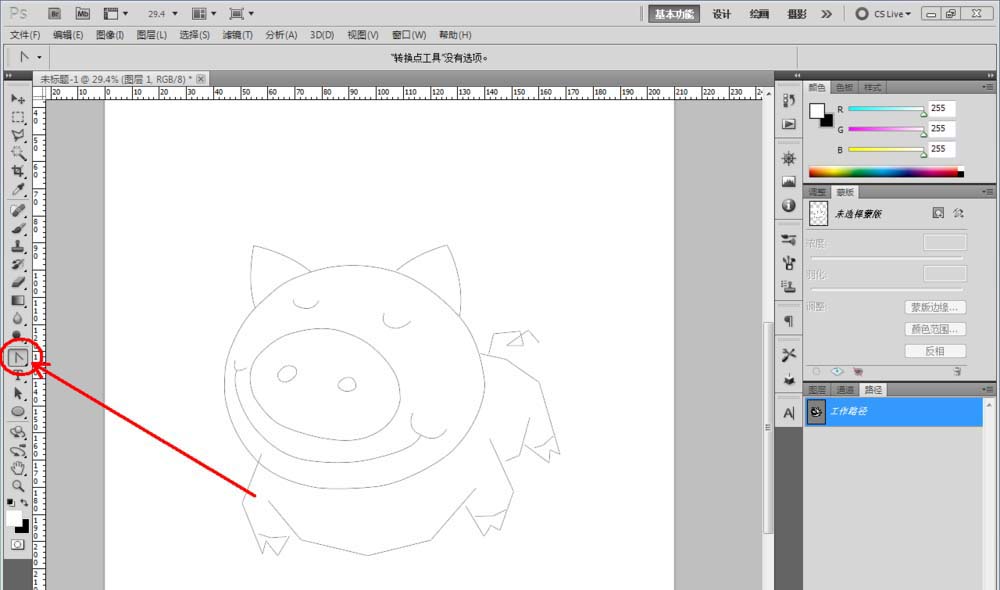Open 滤镜(T) menu
The image size is (1000, 590).
click(x=237, y=35)
